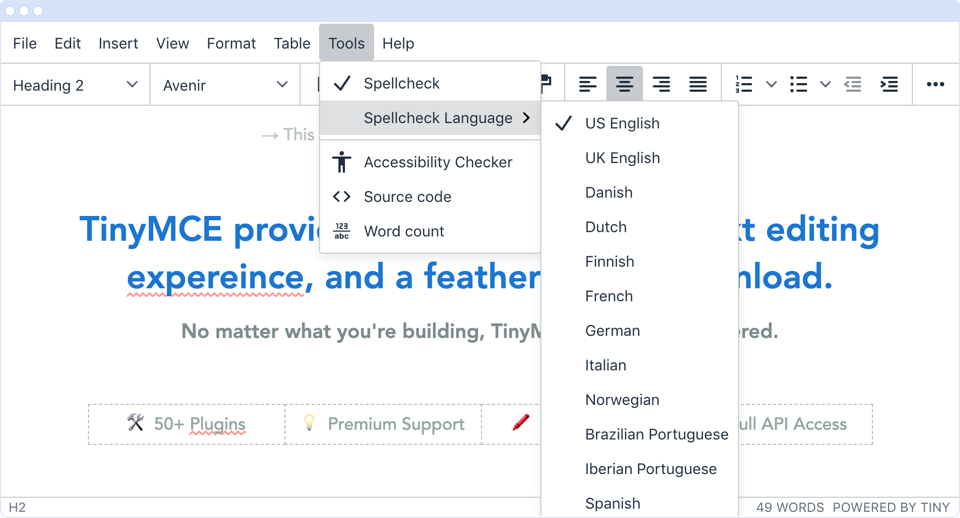The height and width of the screenshot is (518, 960).
Task: Click the increase indent icon
Action: tap(888, 84)
